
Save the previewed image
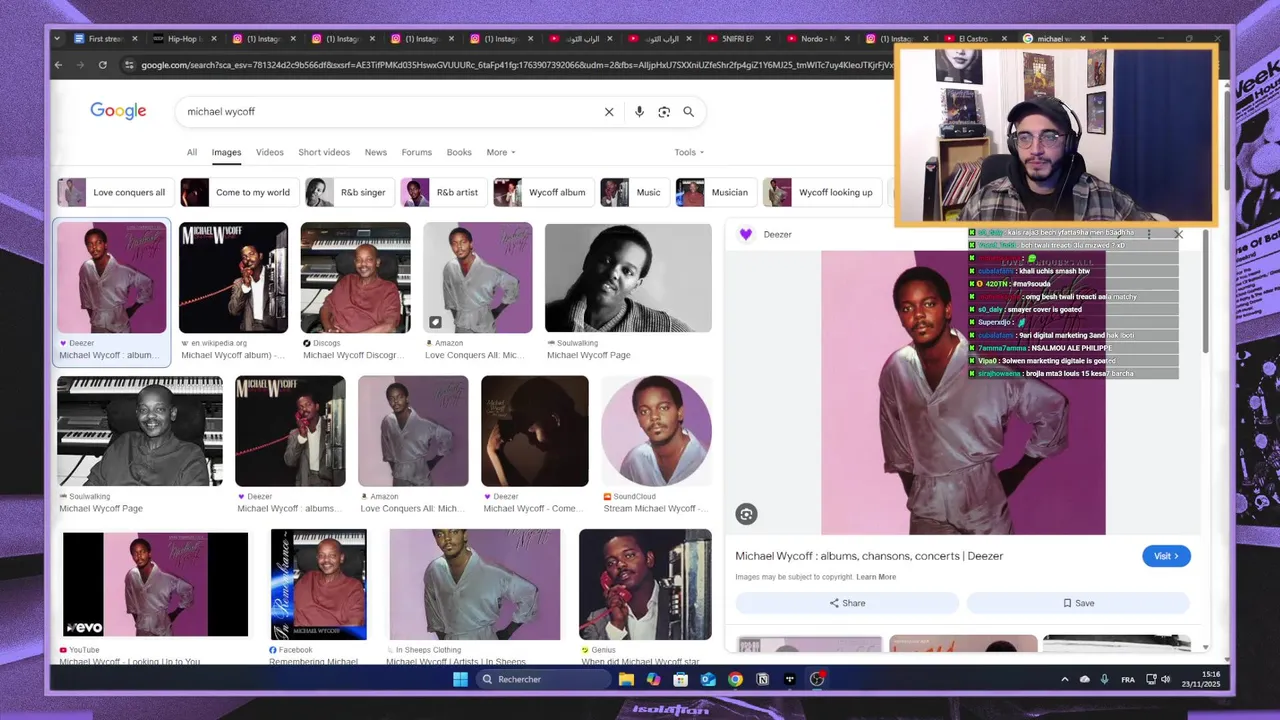1078,603
